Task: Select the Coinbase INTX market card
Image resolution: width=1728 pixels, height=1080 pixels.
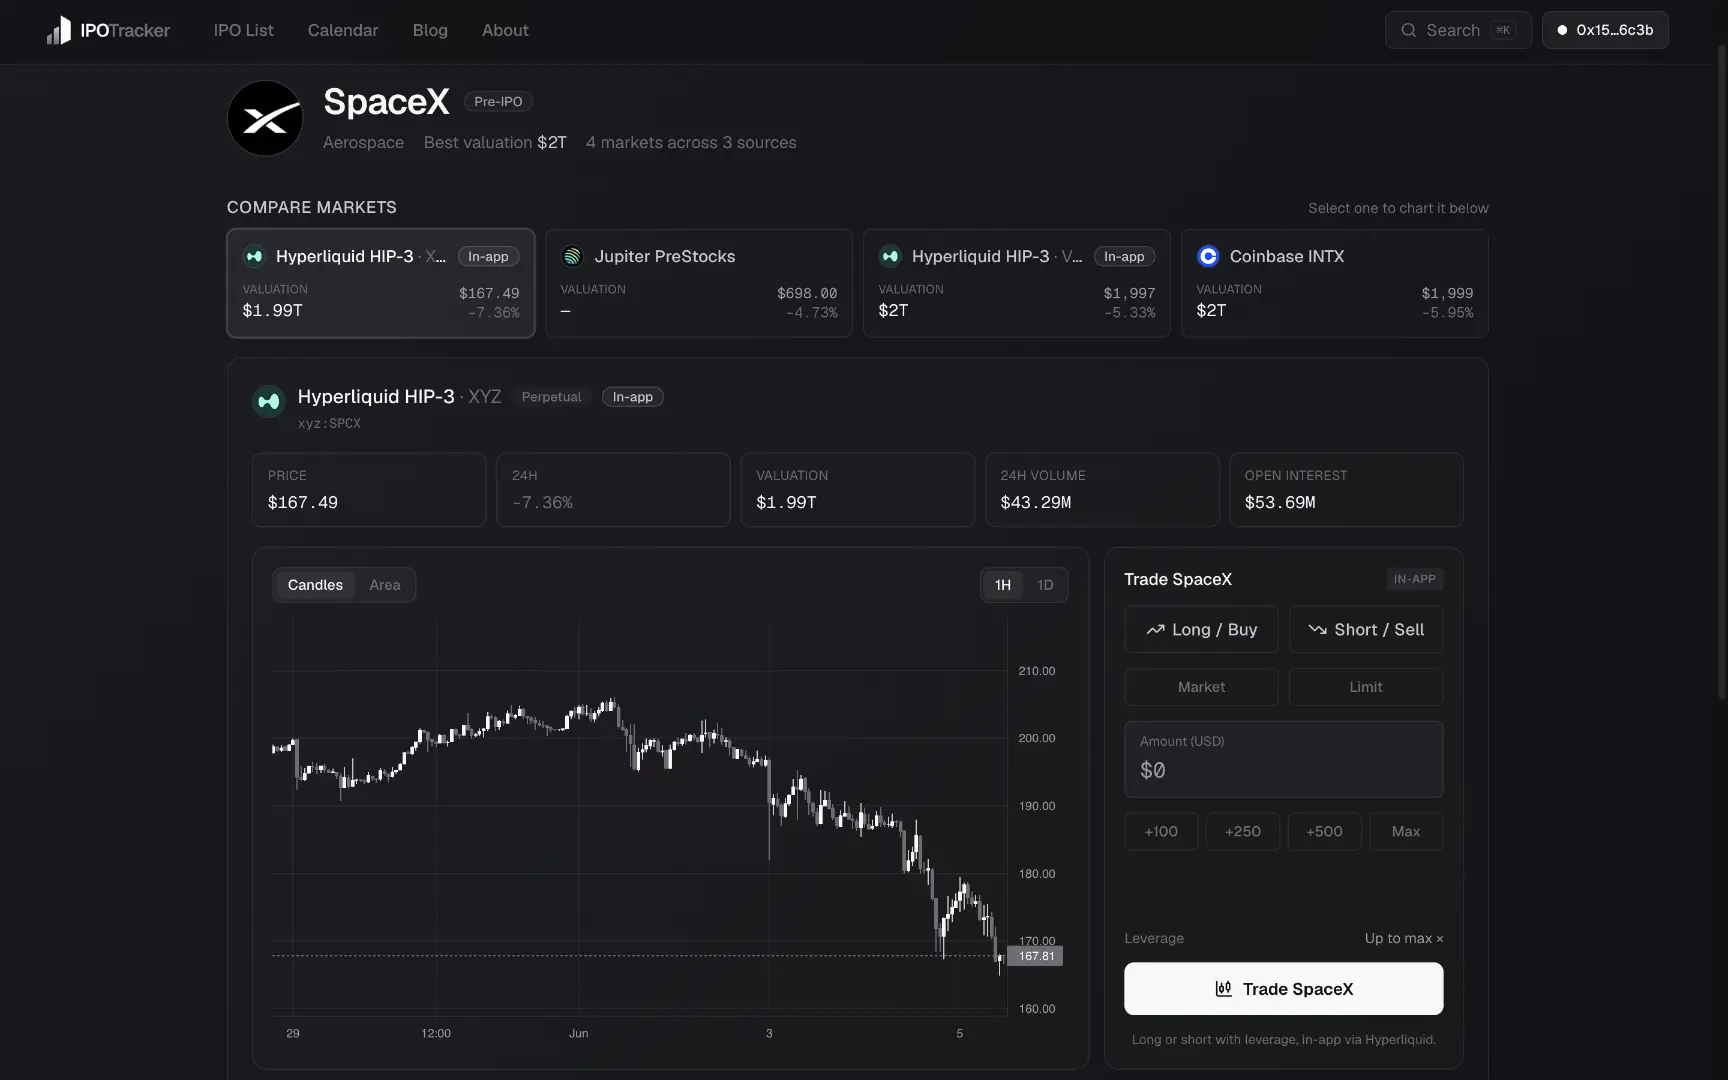Action: pyautogui.click(x=1335, y=283)
